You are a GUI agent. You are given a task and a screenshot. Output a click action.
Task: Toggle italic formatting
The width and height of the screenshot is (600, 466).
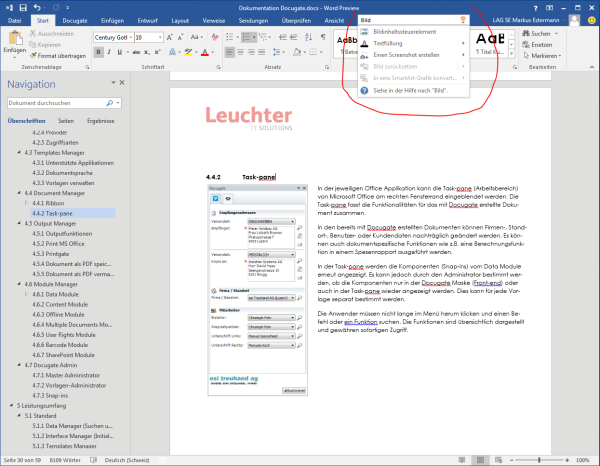click(109, 52)
